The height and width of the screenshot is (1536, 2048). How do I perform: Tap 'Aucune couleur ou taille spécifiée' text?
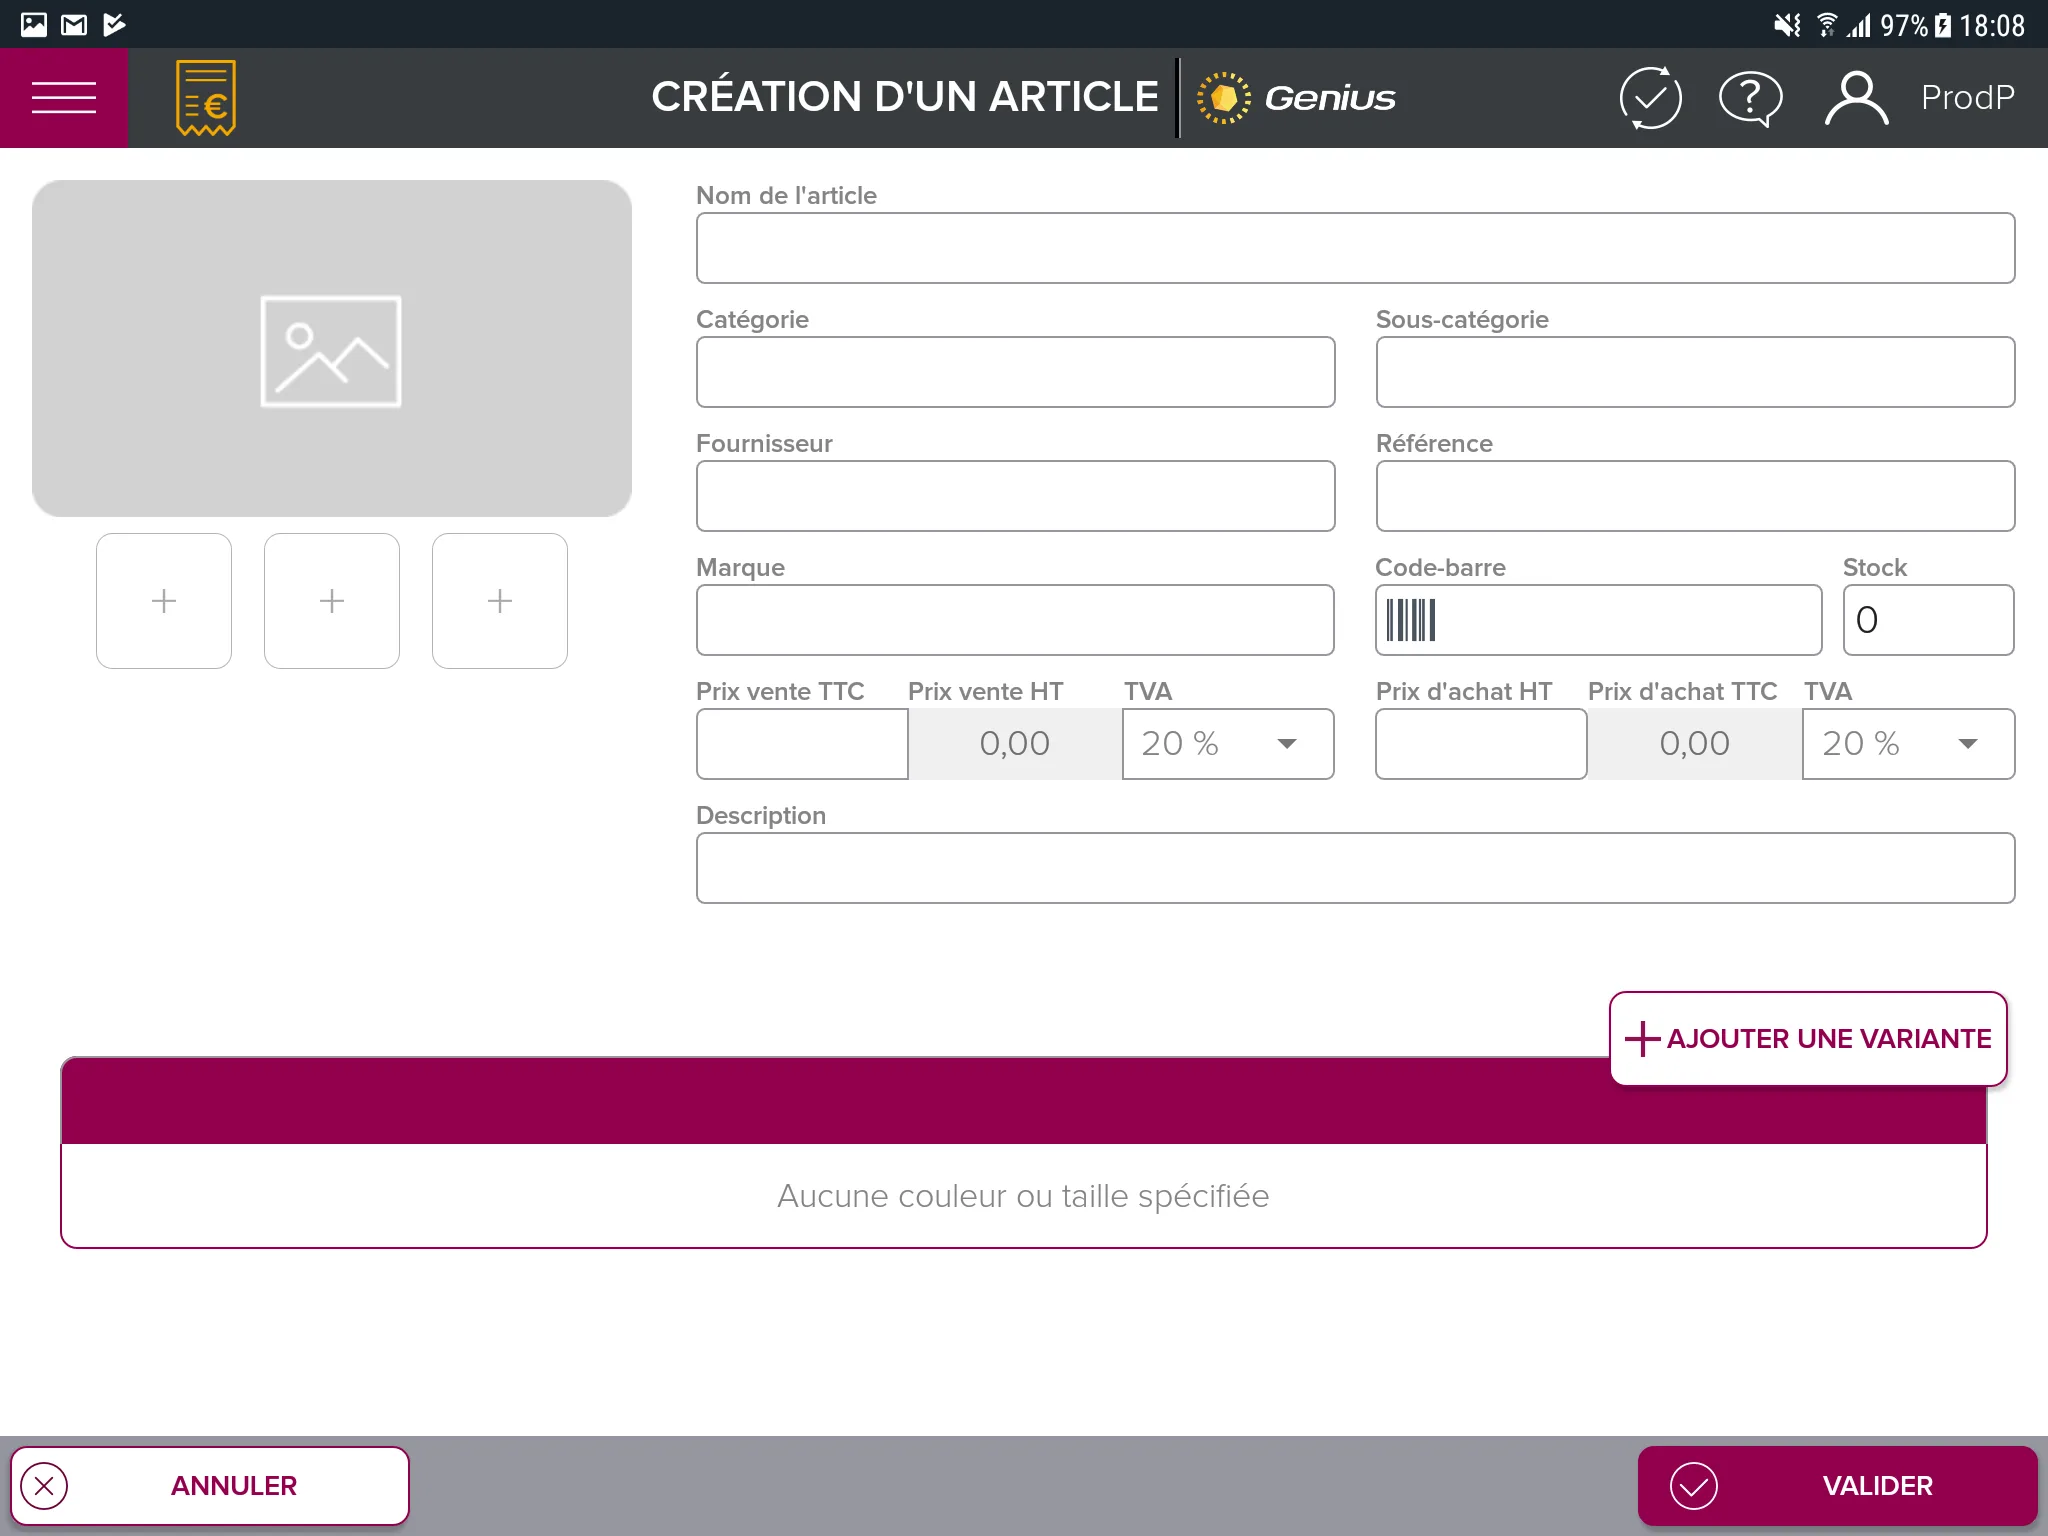tap(1023, 1196)
